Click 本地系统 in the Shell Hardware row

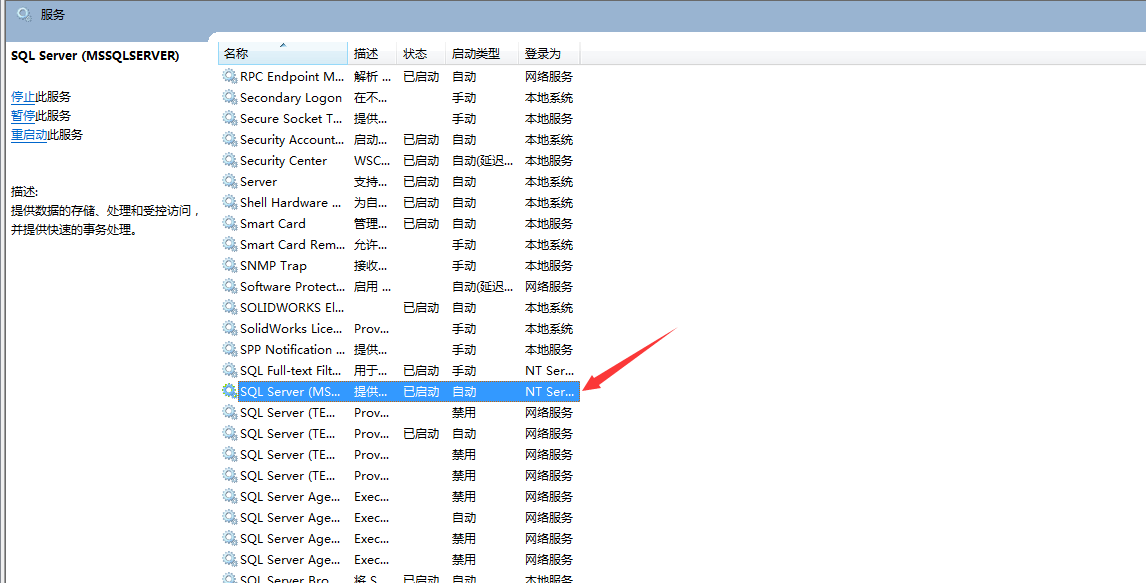tap(549, 202)
